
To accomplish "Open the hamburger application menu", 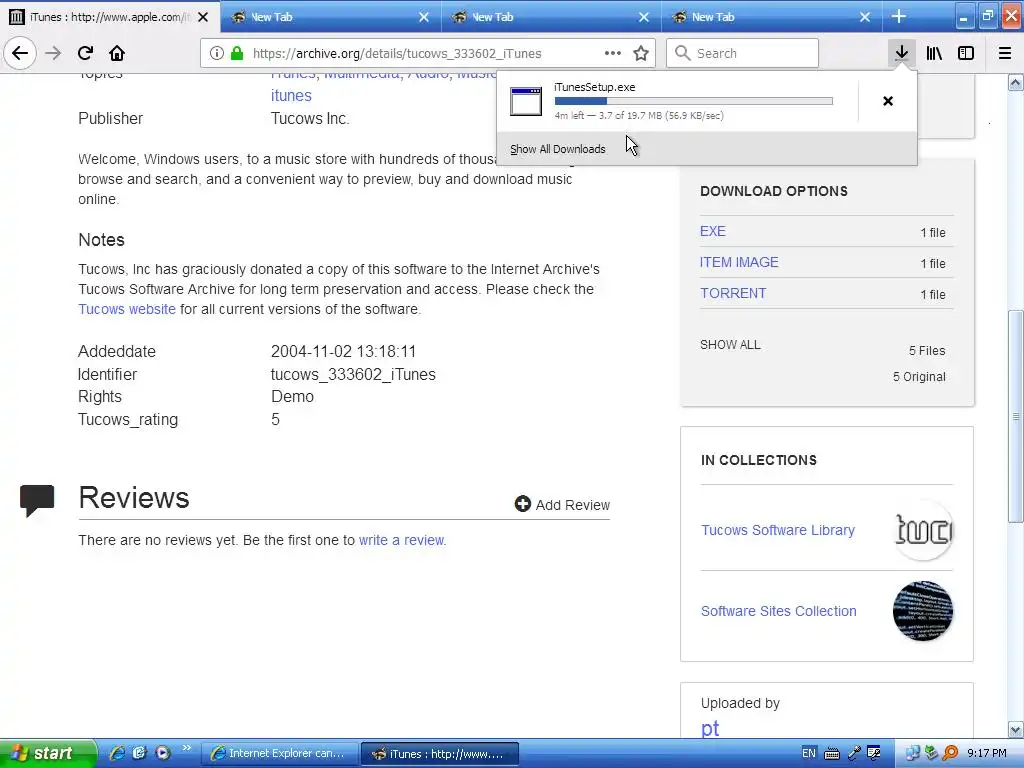I will coord(1004,53).
